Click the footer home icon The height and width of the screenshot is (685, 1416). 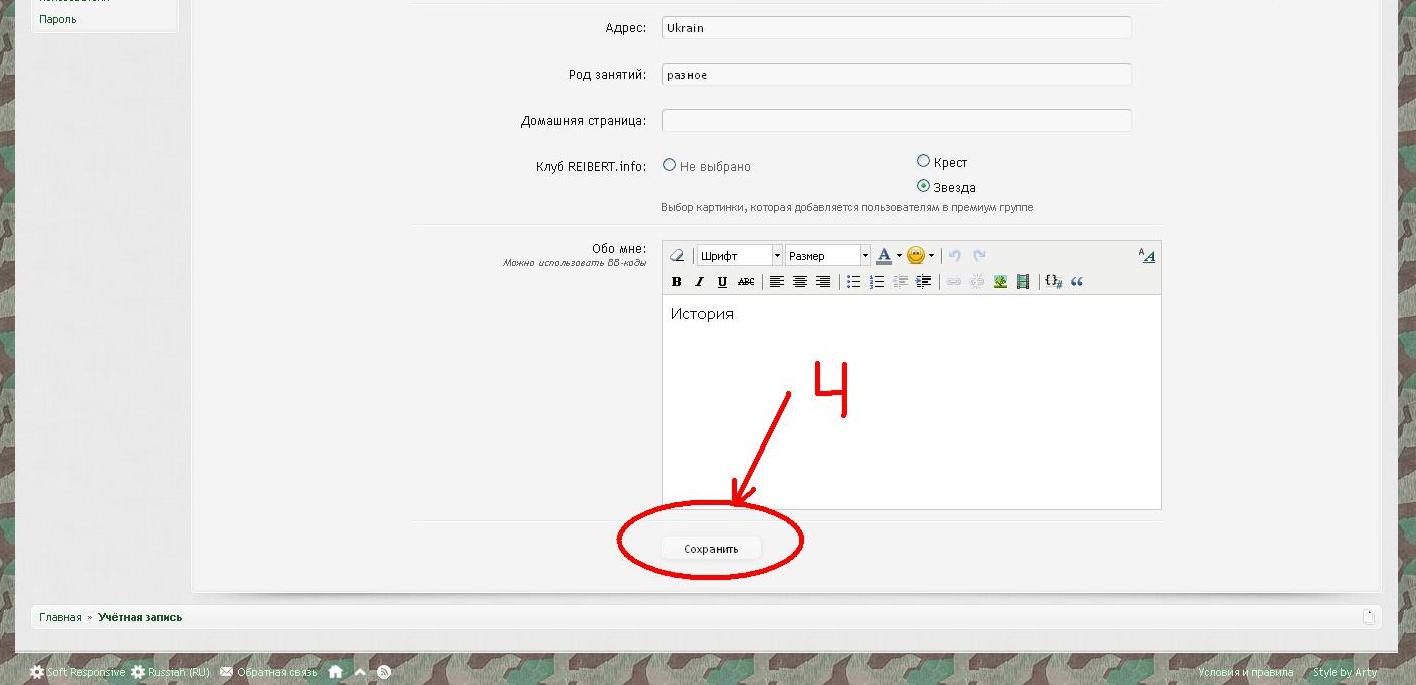336,672
